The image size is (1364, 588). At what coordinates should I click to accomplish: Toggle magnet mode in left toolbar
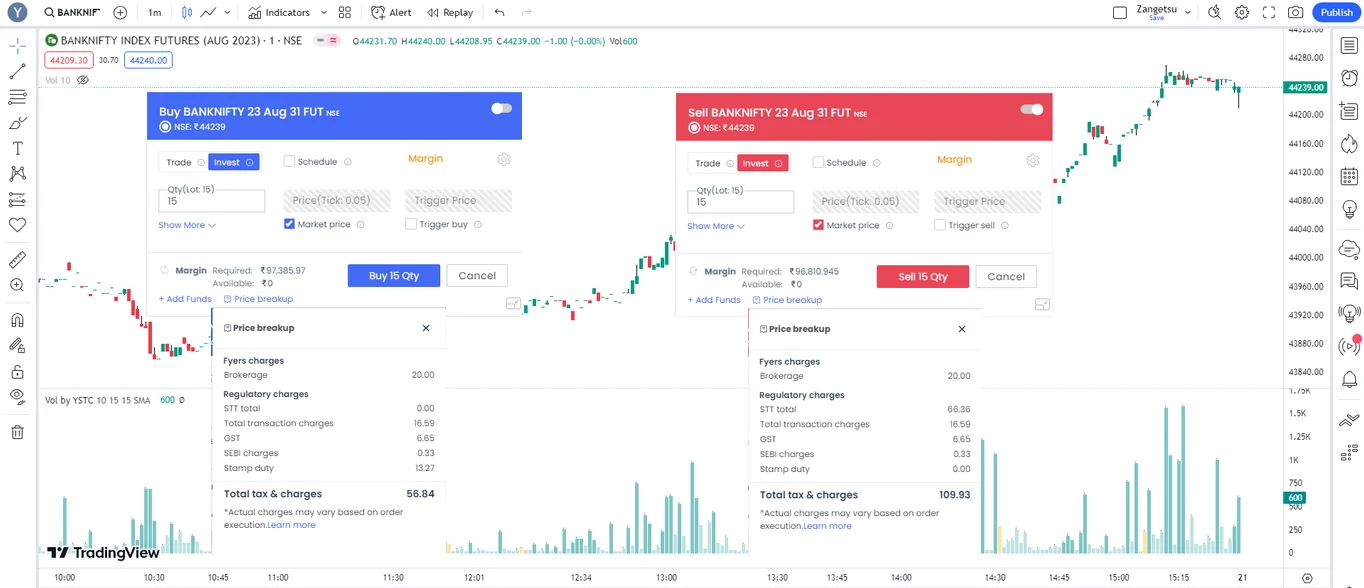pyautogui.click(x=17, y=320)
